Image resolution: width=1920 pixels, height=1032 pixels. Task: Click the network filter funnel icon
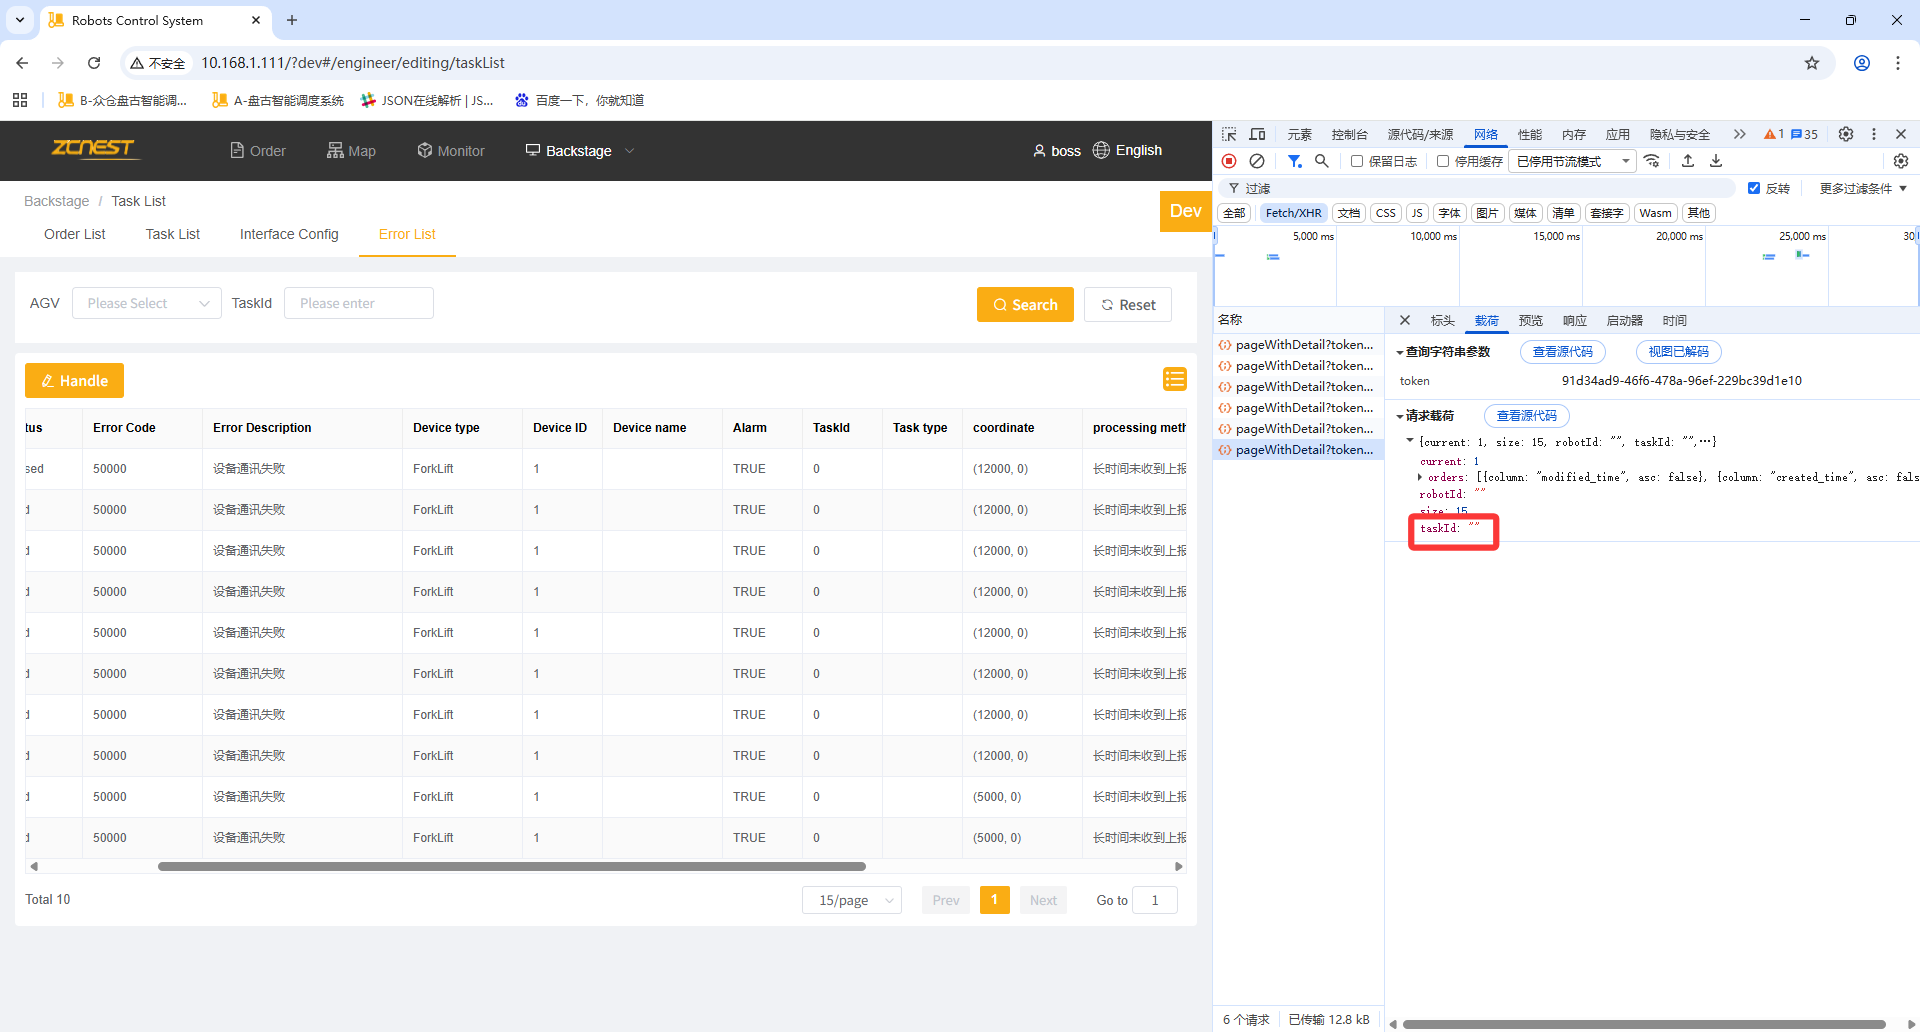pyautogui.click(x=1294, y=161)
